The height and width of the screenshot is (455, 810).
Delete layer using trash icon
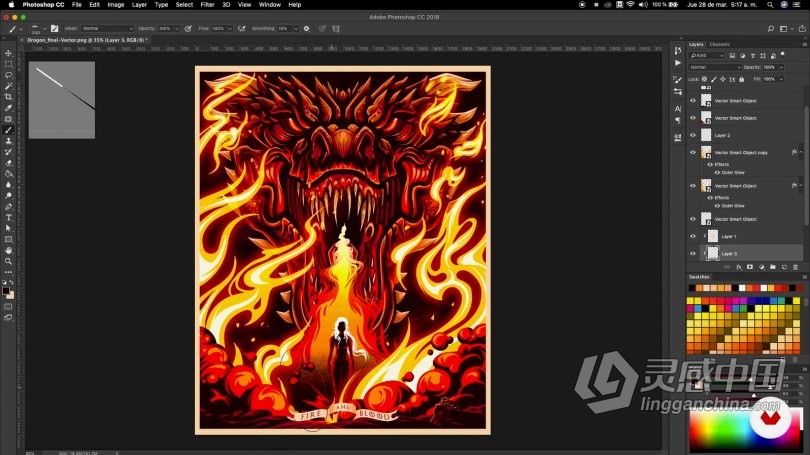click(796, 267)
